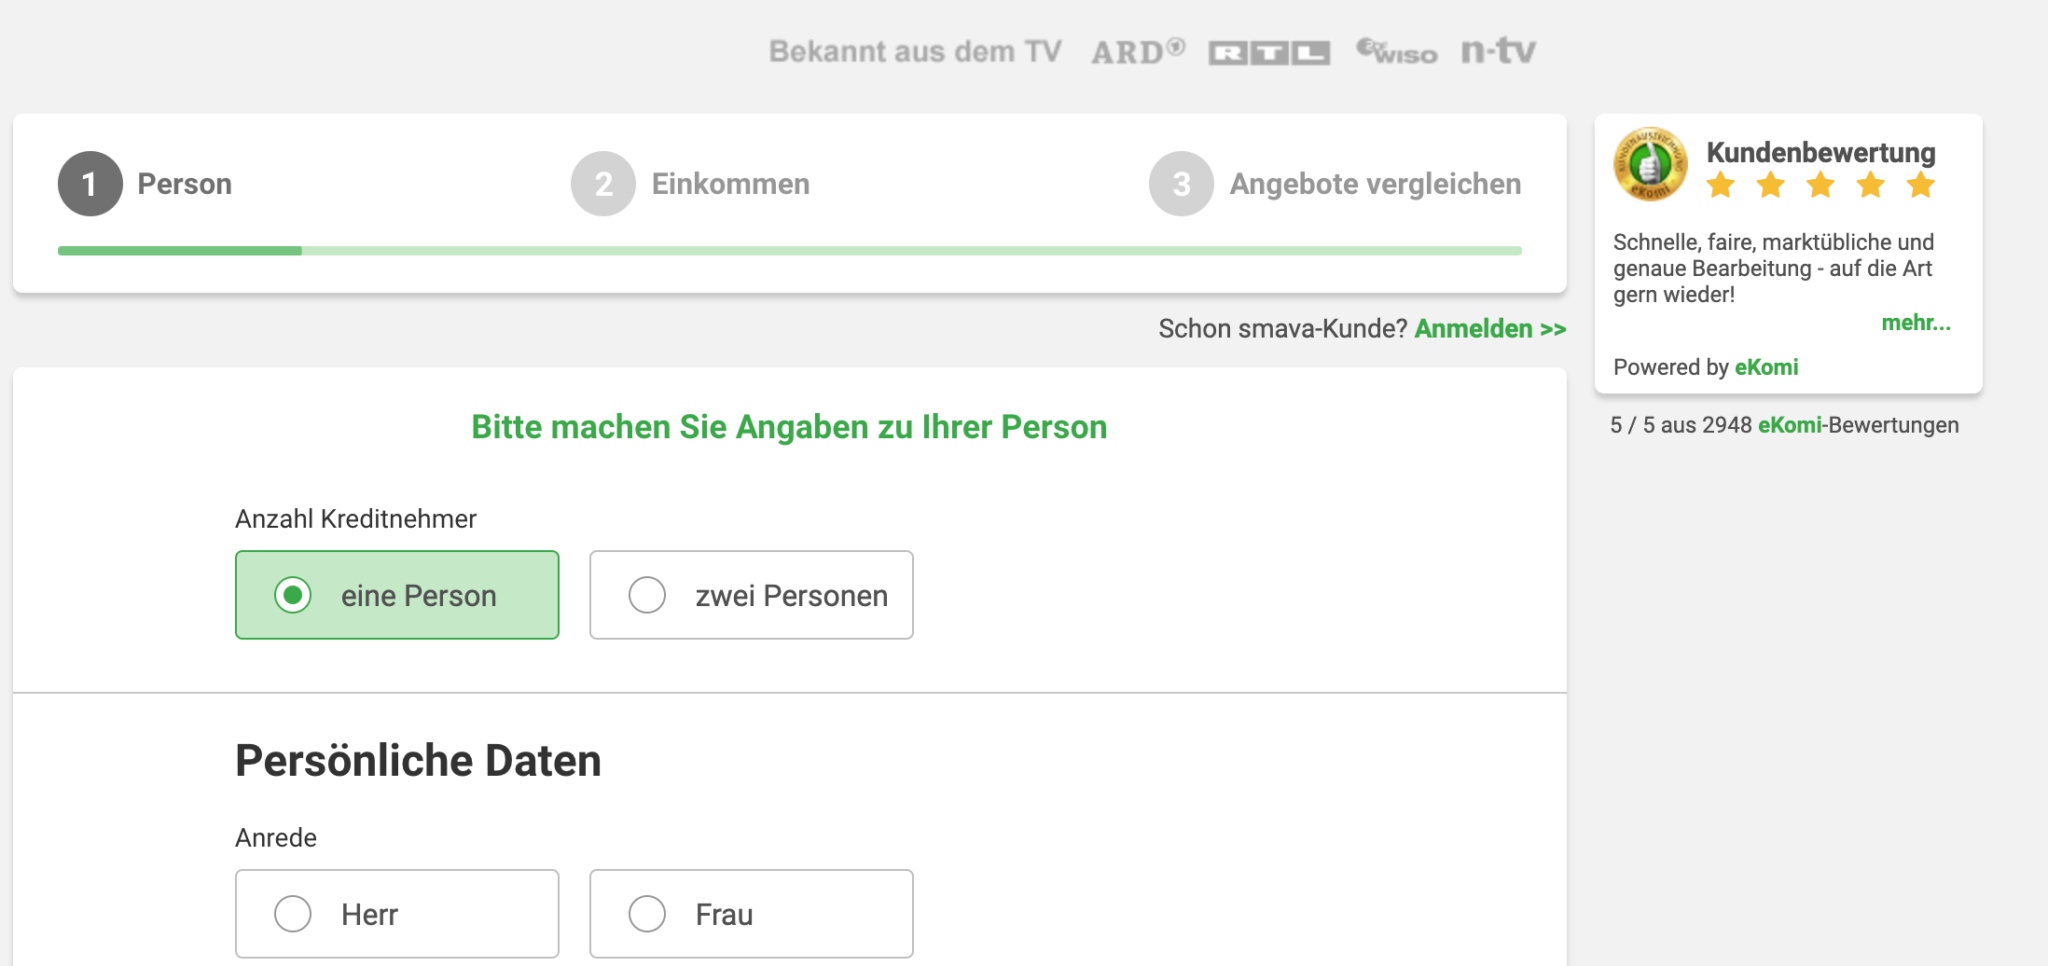Click the ARD TV logo
The width and height of the screenshot is (2048, 966).
(1137, 52)
